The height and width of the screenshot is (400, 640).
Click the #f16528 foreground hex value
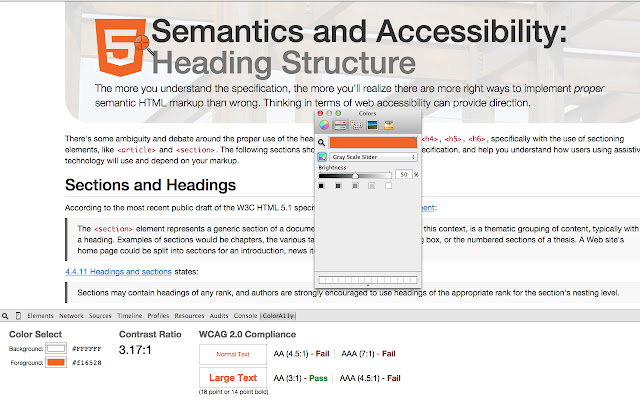click(x=87, y=362)
